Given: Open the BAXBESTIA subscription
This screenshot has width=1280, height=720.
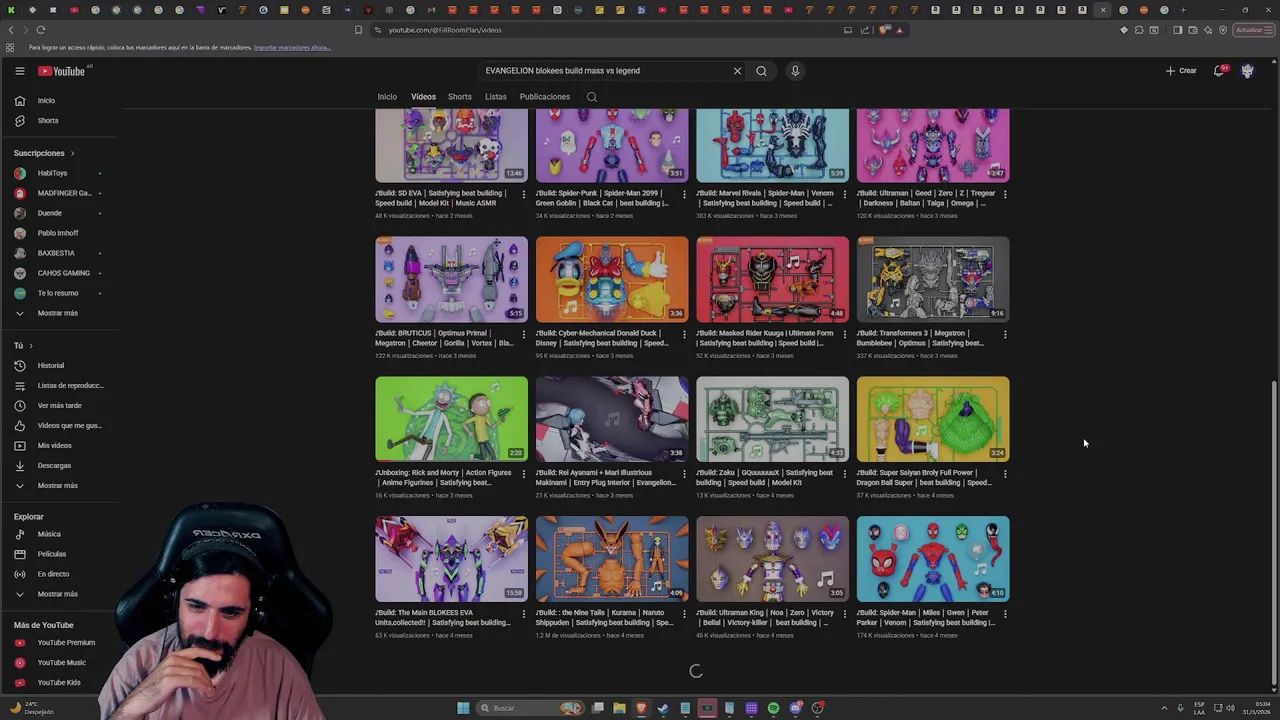Looking at the screenshot, I should coord(60,253).
